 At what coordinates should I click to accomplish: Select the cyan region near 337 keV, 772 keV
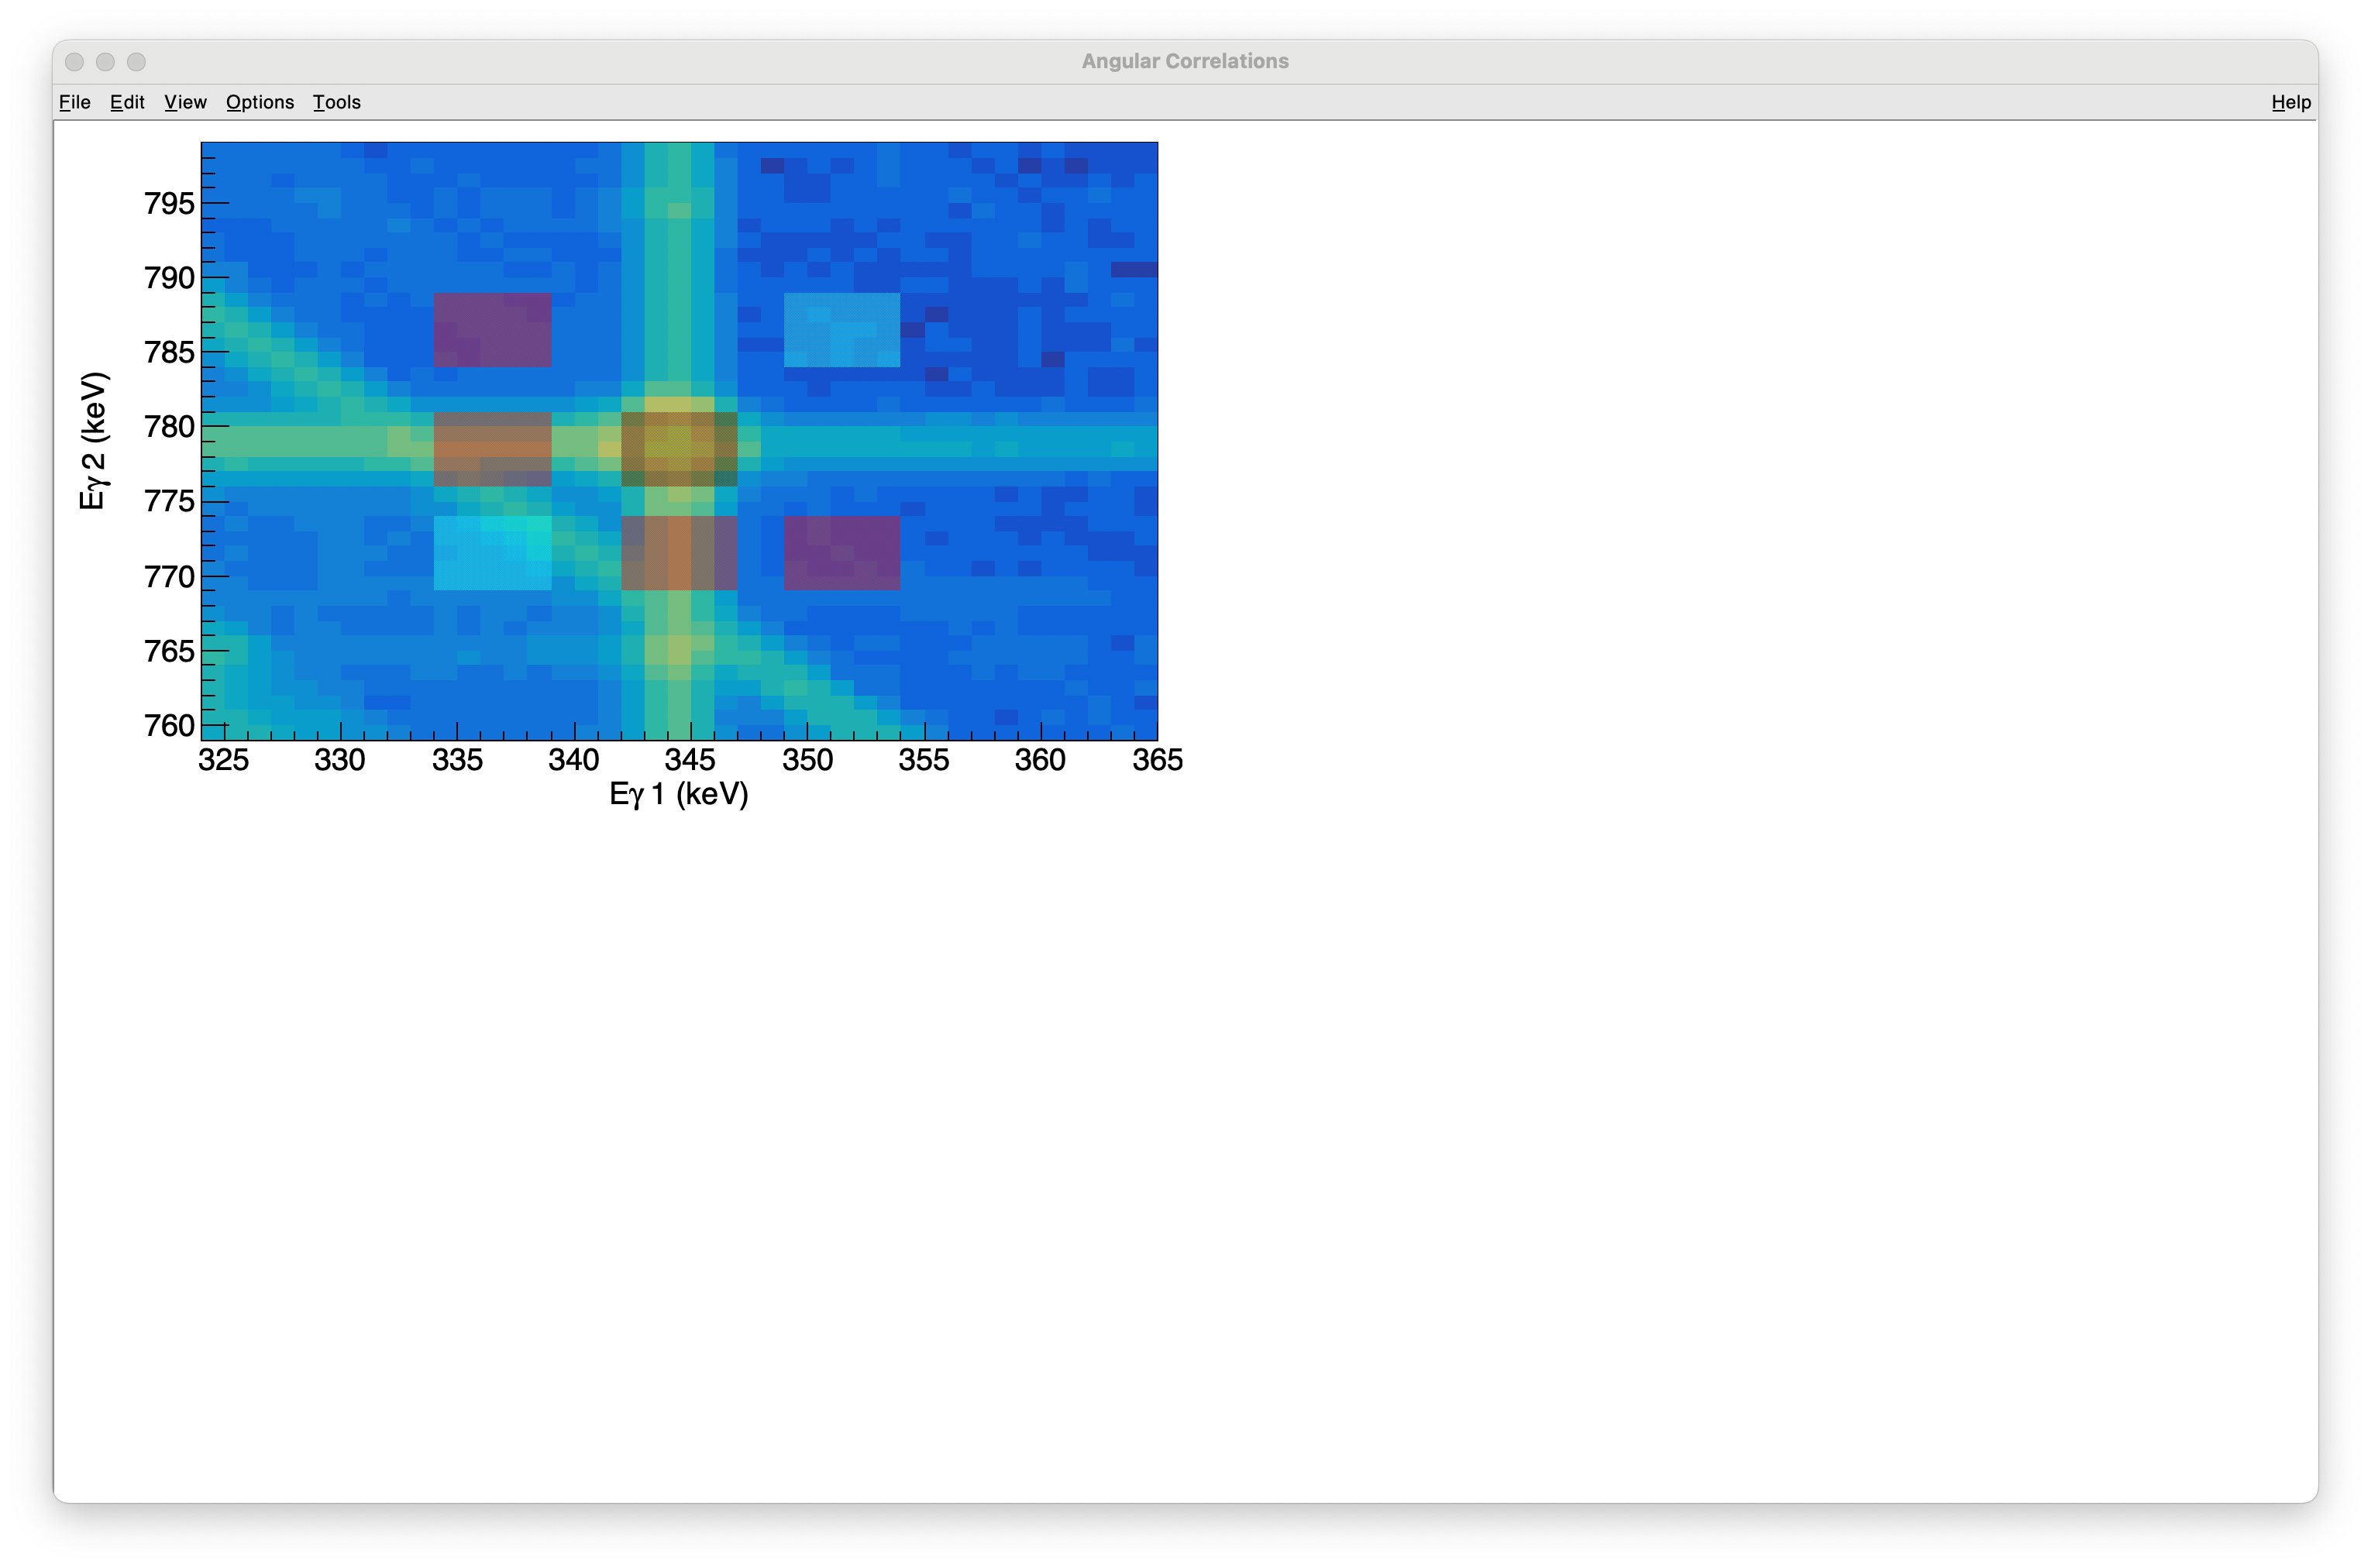(x=492, y=553)
